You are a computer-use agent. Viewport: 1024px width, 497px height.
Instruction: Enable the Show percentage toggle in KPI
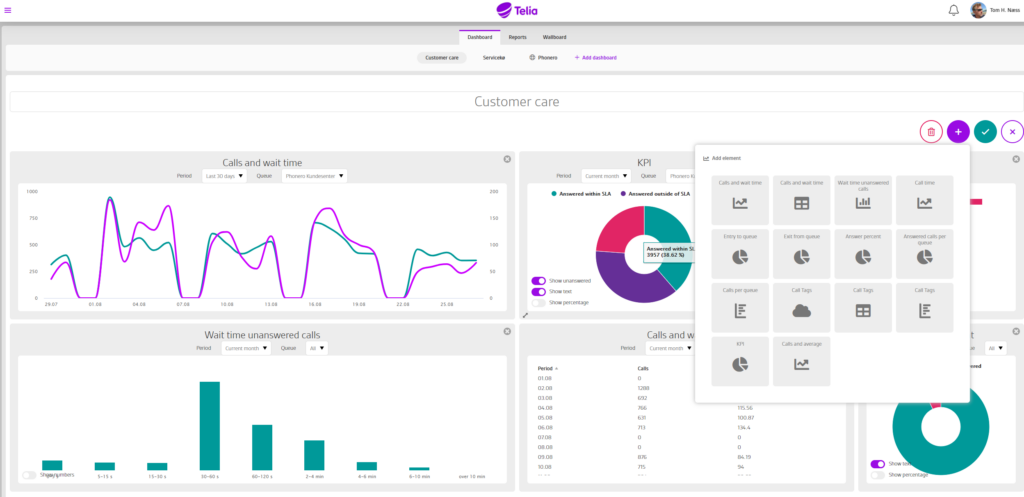[539, 302]
